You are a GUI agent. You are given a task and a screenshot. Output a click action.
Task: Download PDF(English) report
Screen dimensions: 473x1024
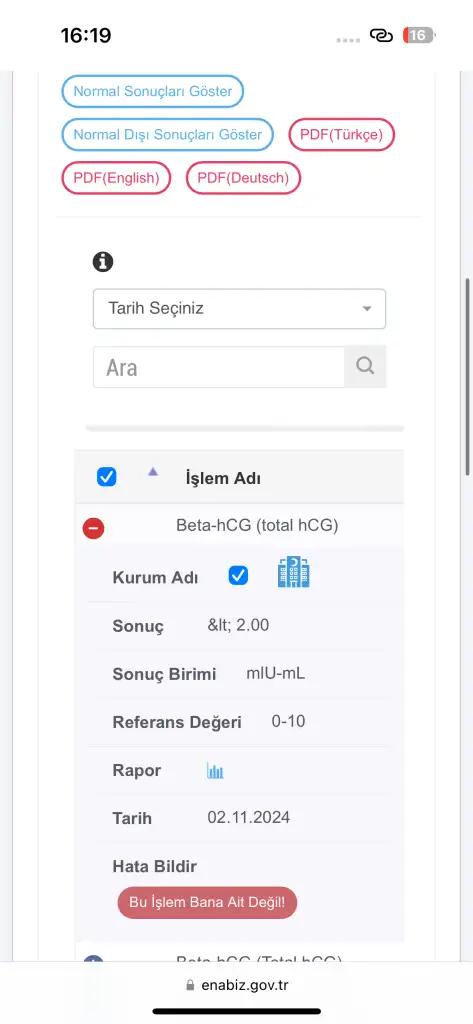tap(116, 178)
